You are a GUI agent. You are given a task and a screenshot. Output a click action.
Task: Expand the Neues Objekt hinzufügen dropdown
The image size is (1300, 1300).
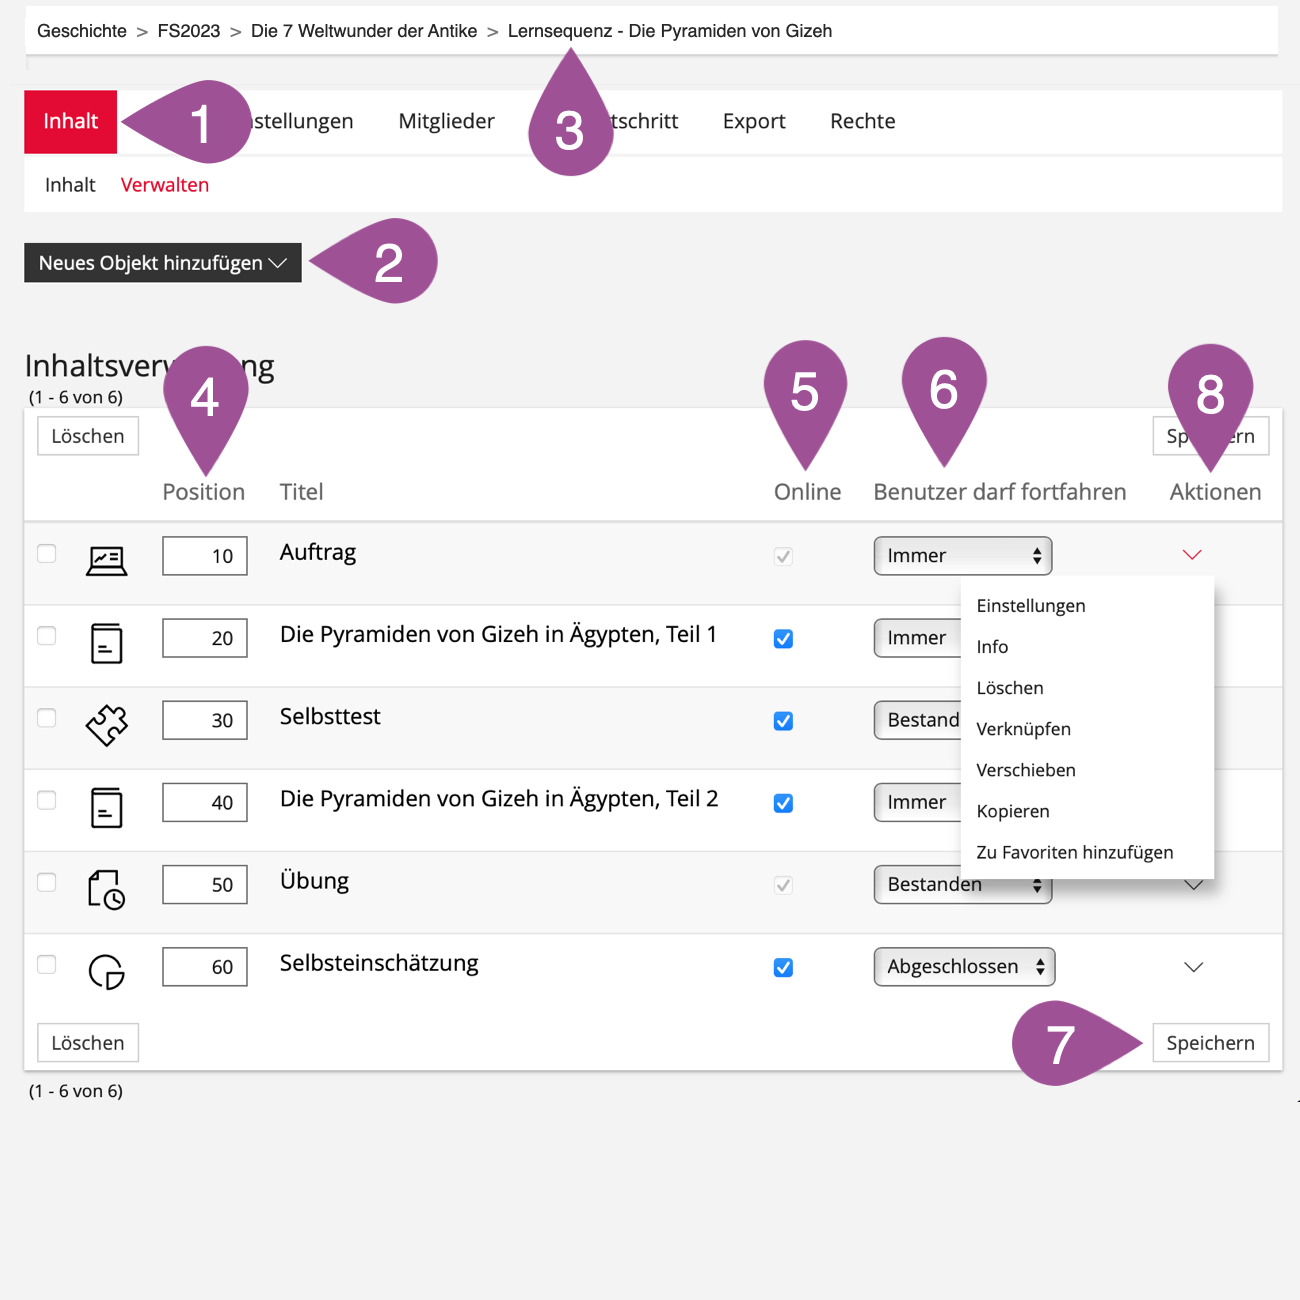pos(162,263)
